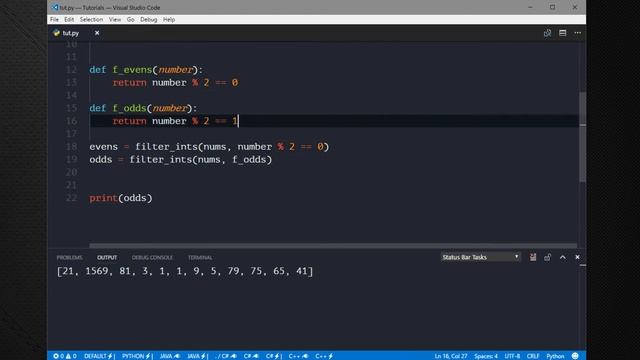
Task: Maximize the panel with the chevron up
Action: [x=562, y=257]
